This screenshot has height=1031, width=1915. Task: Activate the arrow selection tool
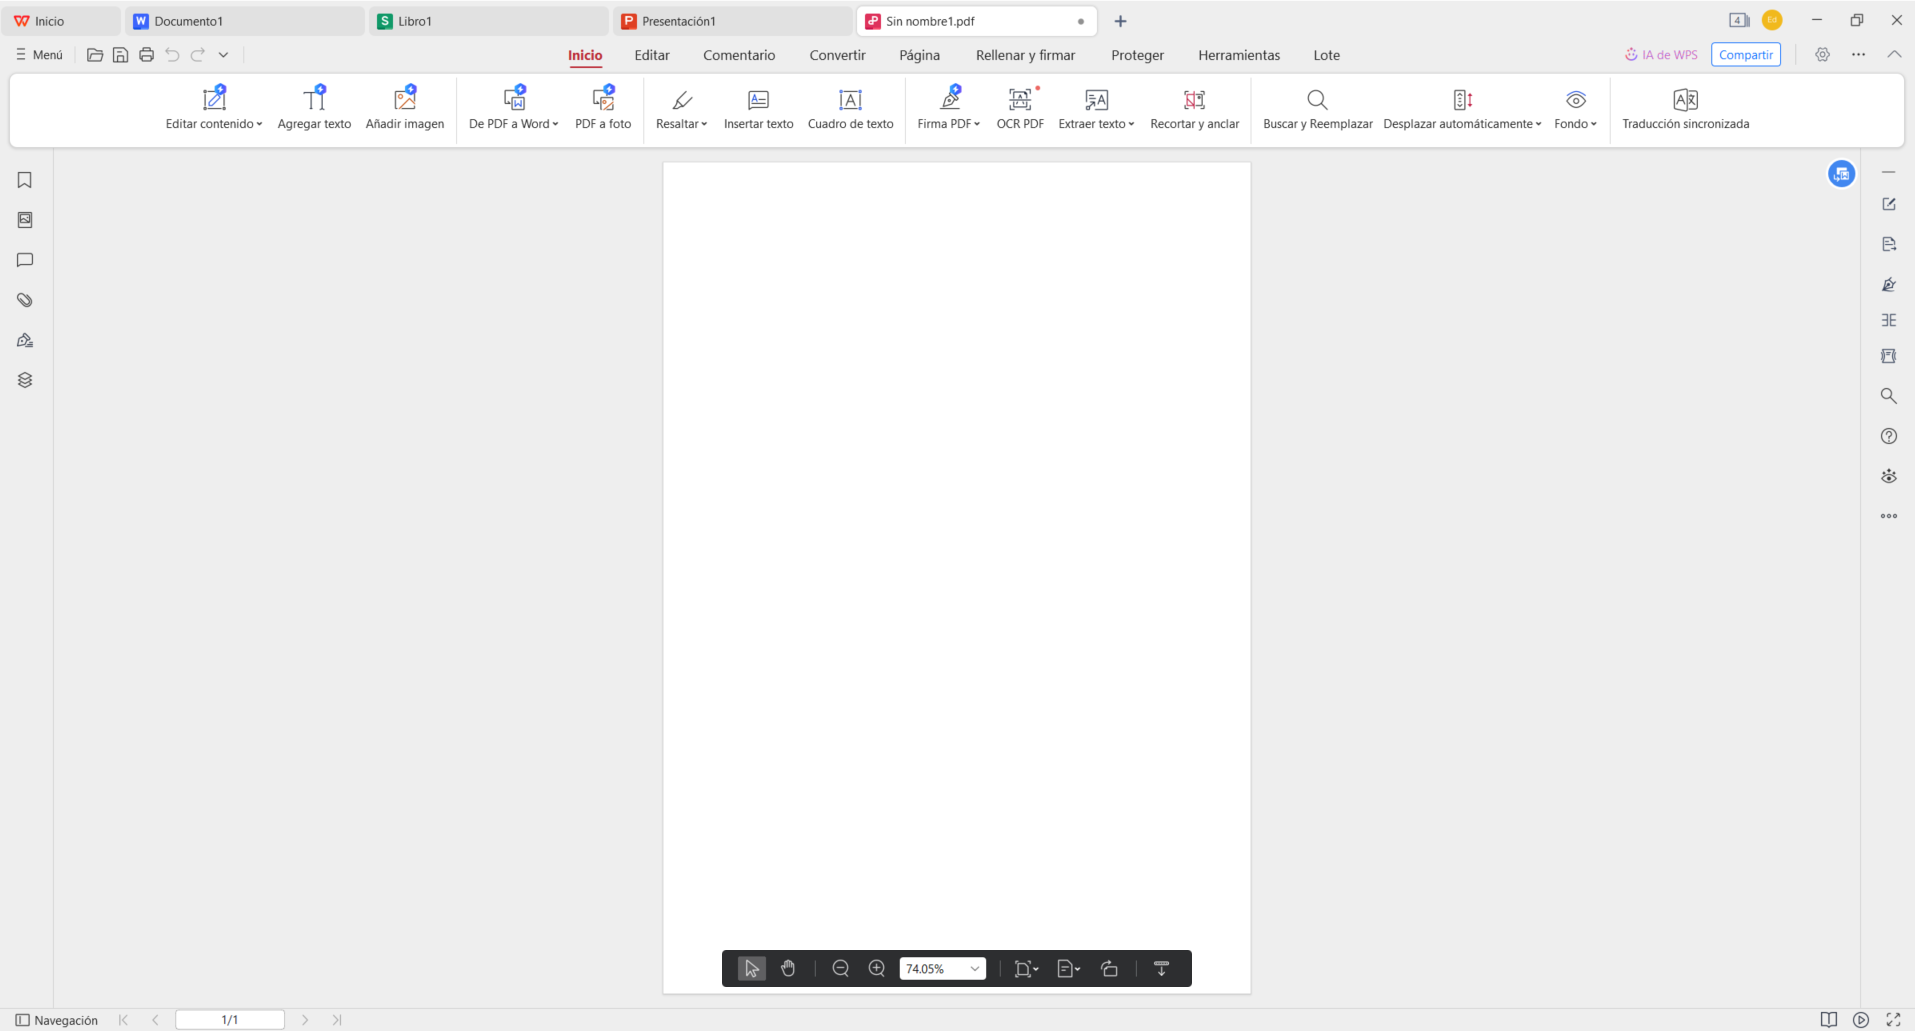[751, 968]
